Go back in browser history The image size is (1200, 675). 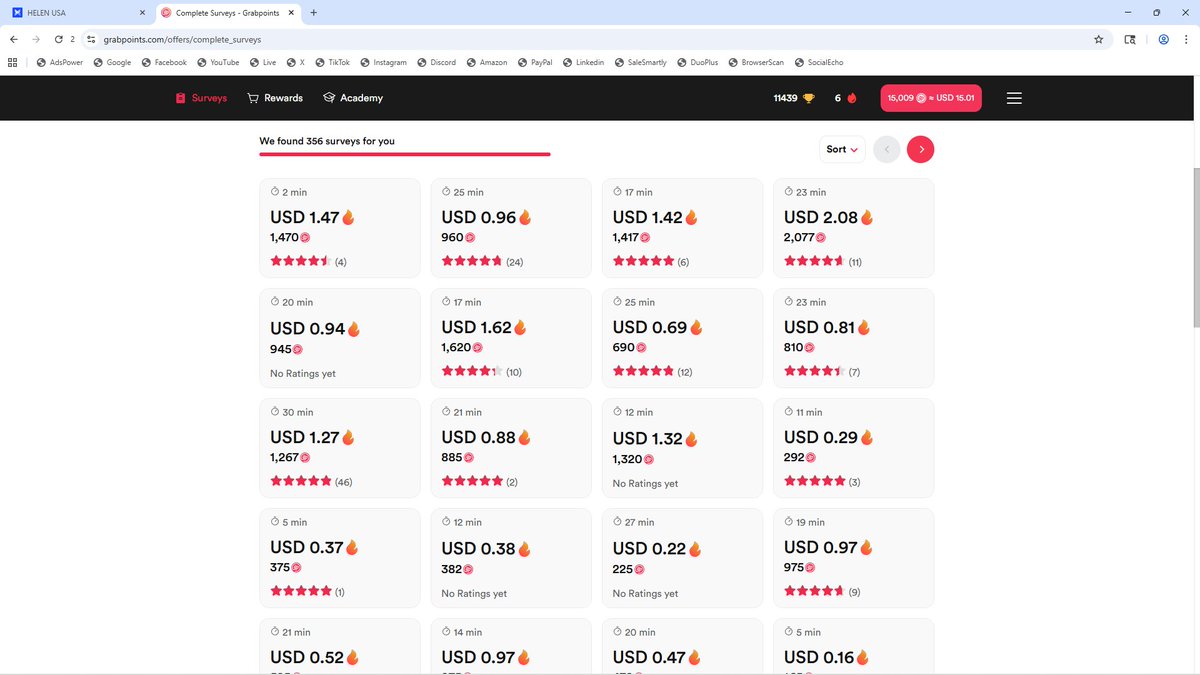[x=14, y=40]
